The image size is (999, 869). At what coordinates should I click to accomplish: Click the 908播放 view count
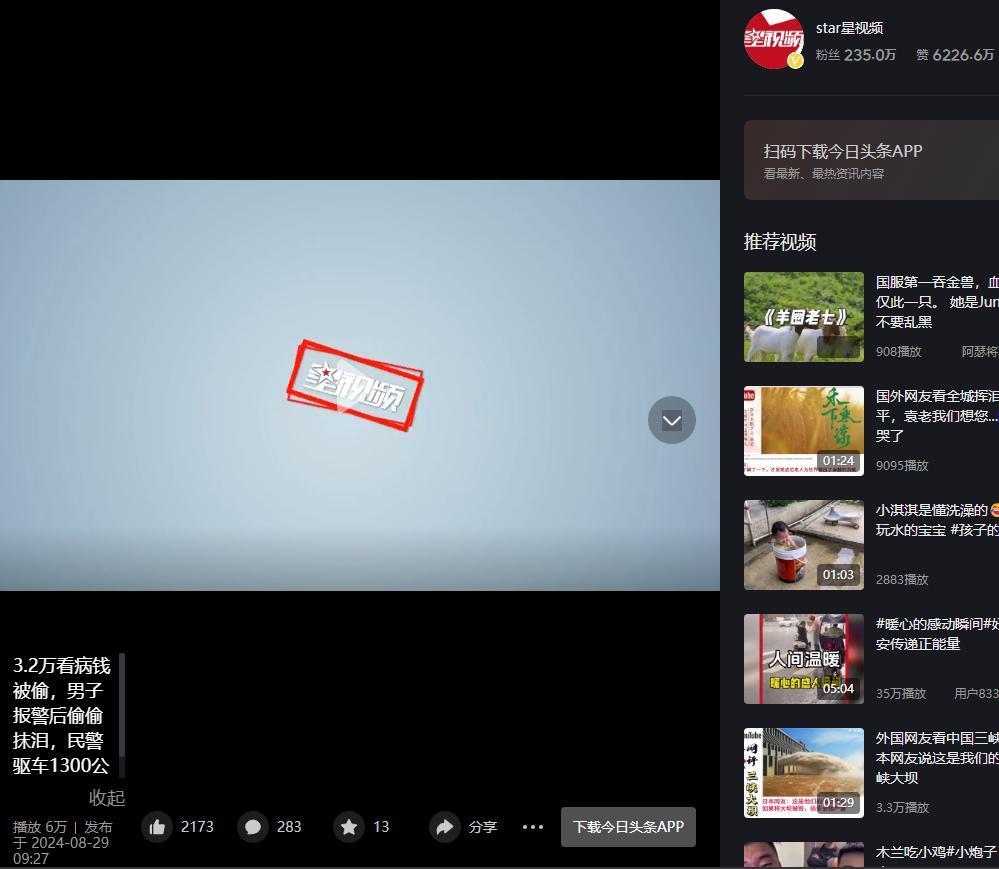click(x=898, y=352)
